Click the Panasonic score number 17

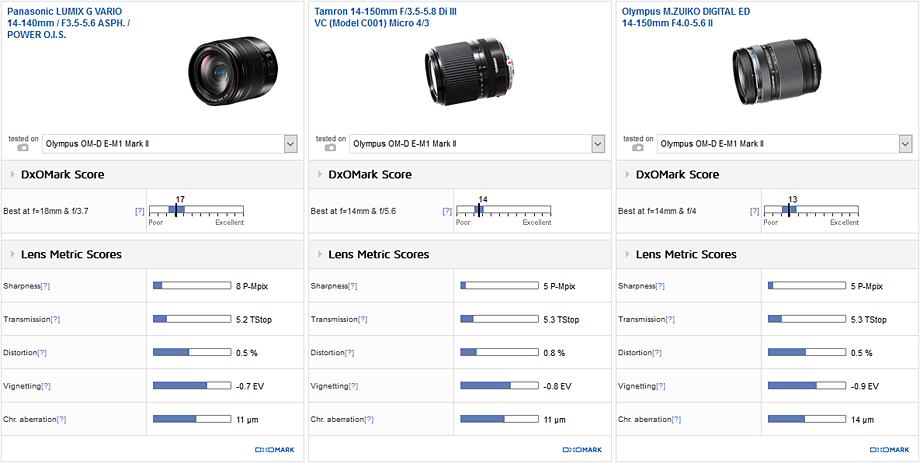coord(180,200)
